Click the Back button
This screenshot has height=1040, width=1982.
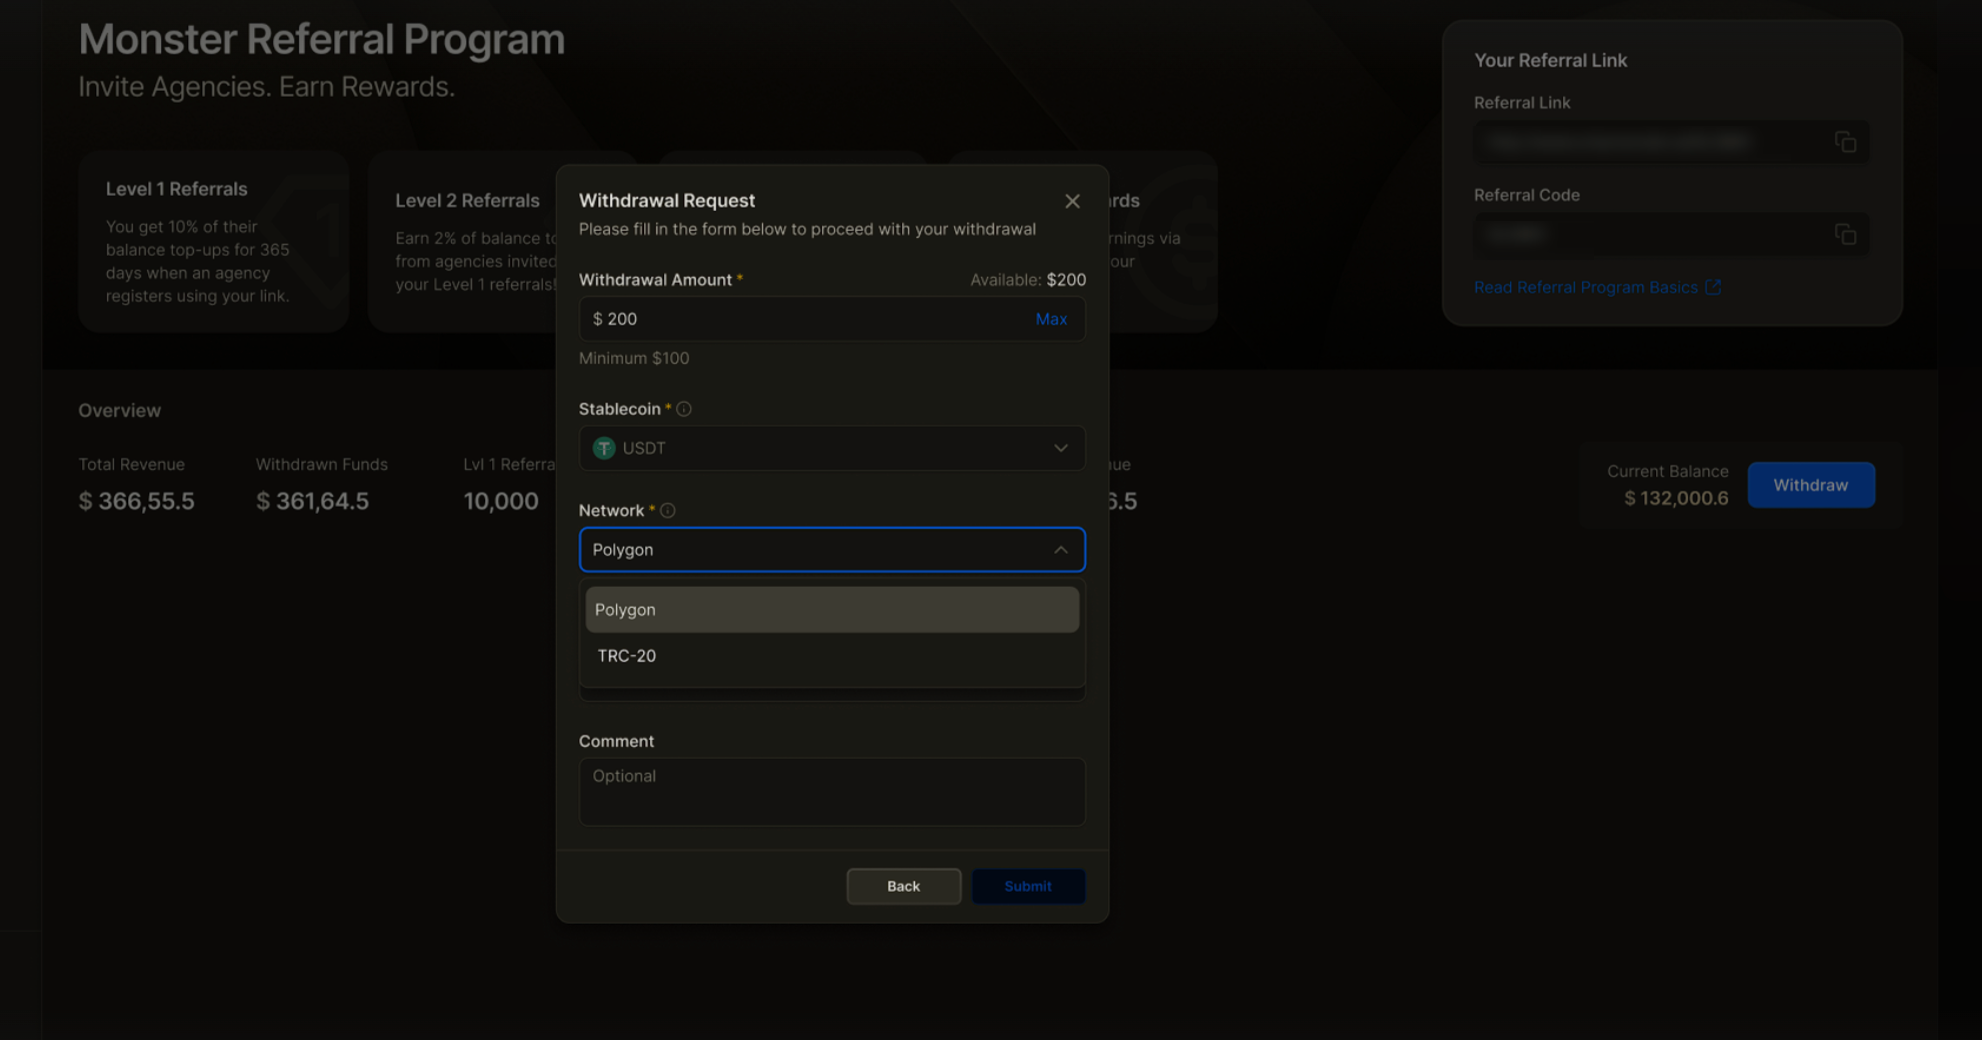[903, 886]
